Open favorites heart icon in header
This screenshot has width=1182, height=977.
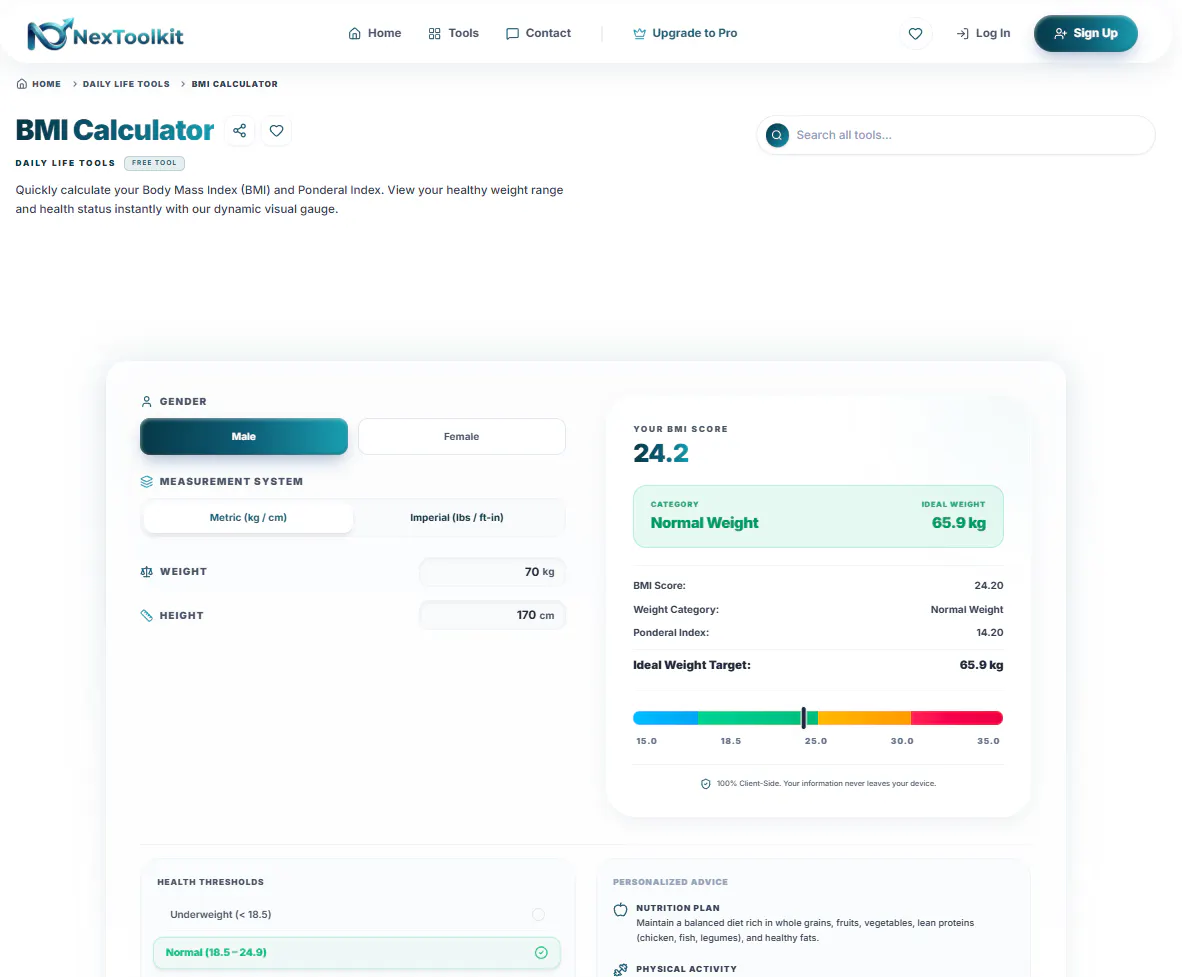pyautogui.click(x=915, y=33)
